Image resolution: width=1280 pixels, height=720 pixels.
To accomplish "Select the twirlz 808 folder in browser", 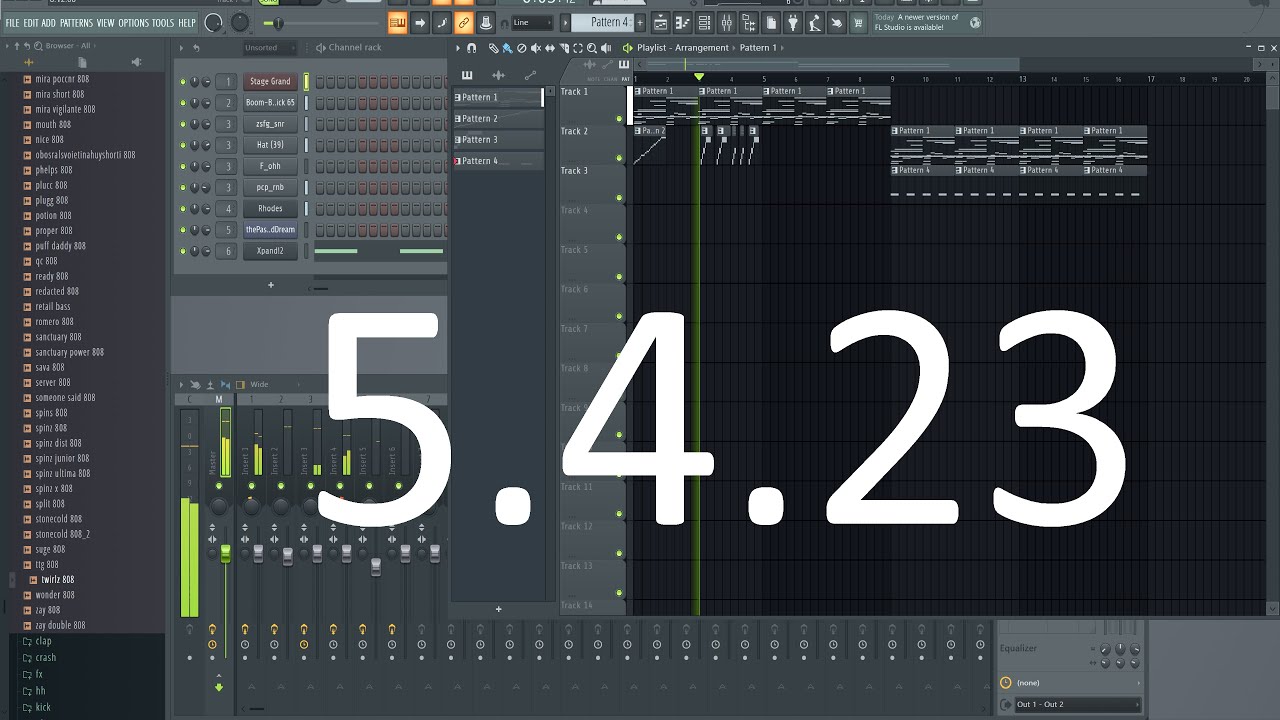I will coord(57,580).
